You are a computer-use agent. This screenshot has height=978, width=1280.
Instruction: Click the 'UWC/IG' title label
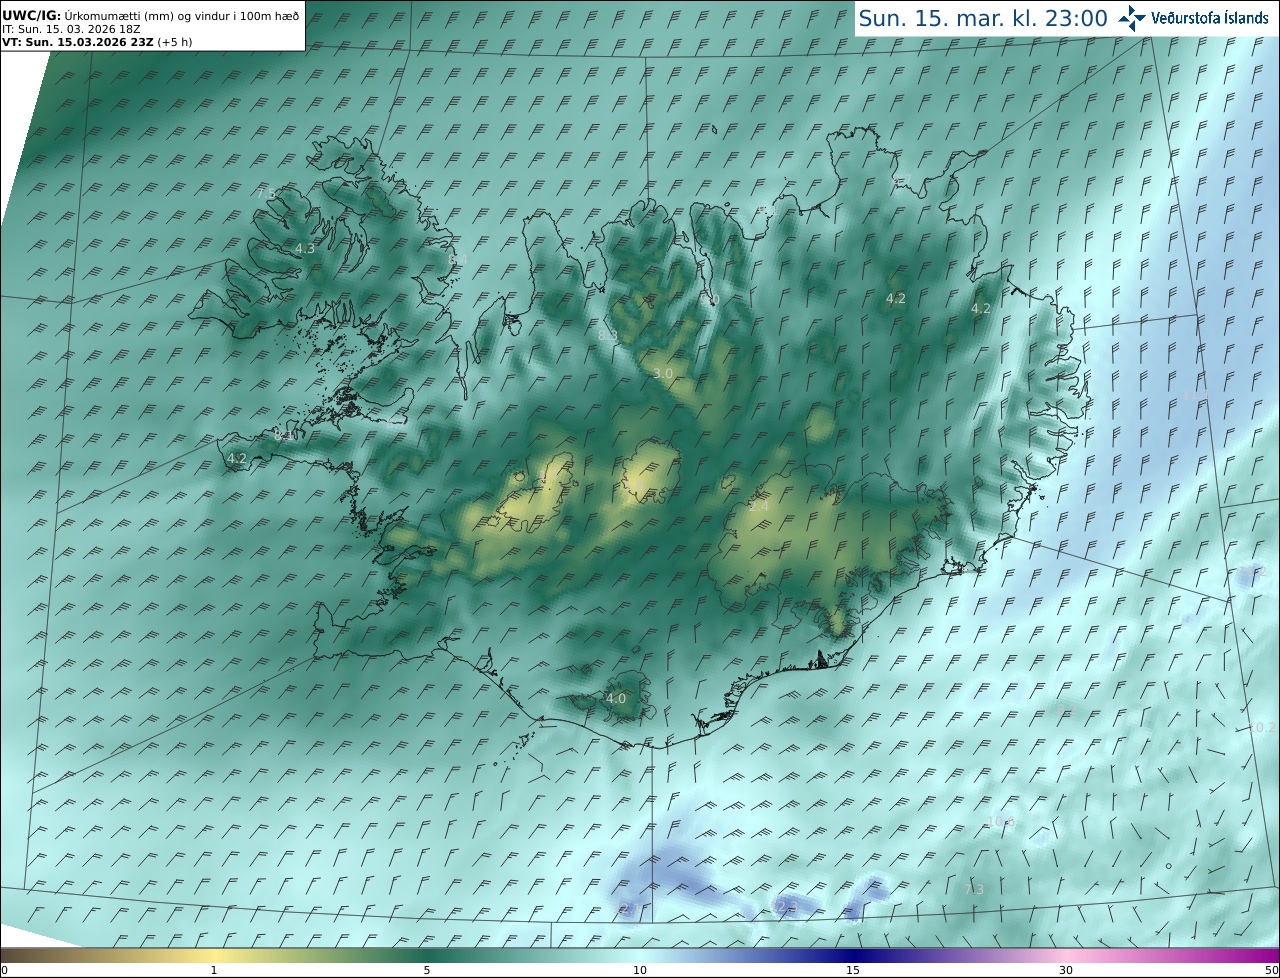click(x=33, y=15)
